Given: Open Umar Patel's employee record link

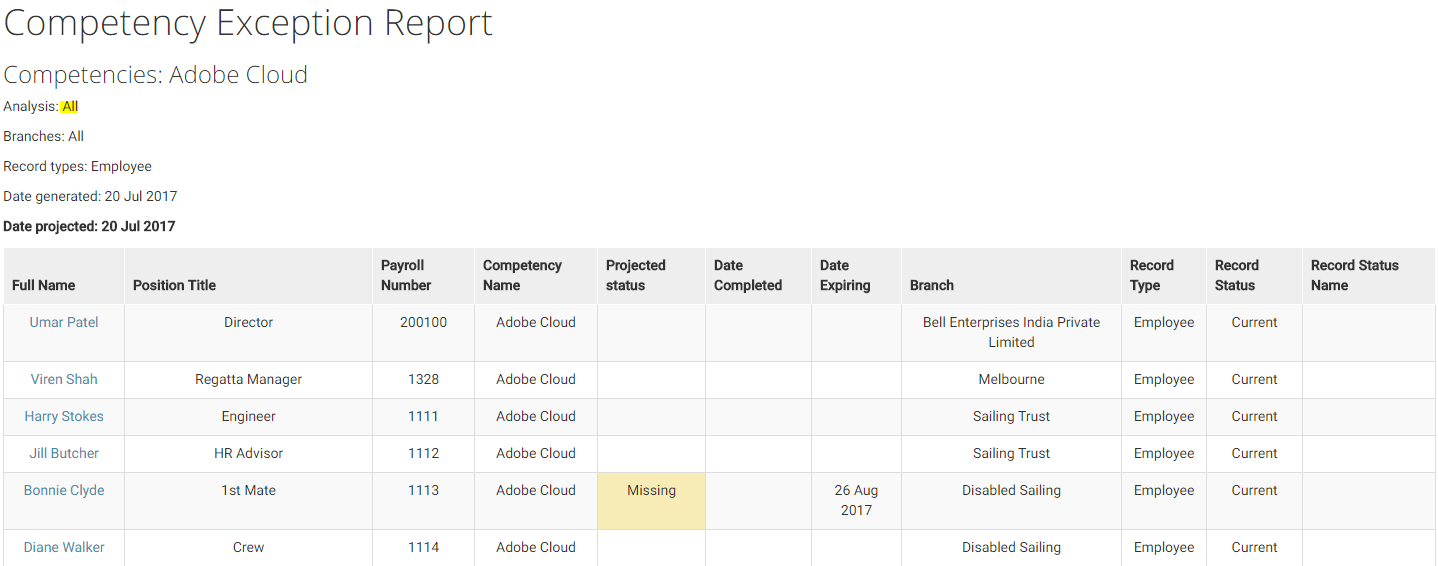Looking at the screenshot, I should coord(64,322).
